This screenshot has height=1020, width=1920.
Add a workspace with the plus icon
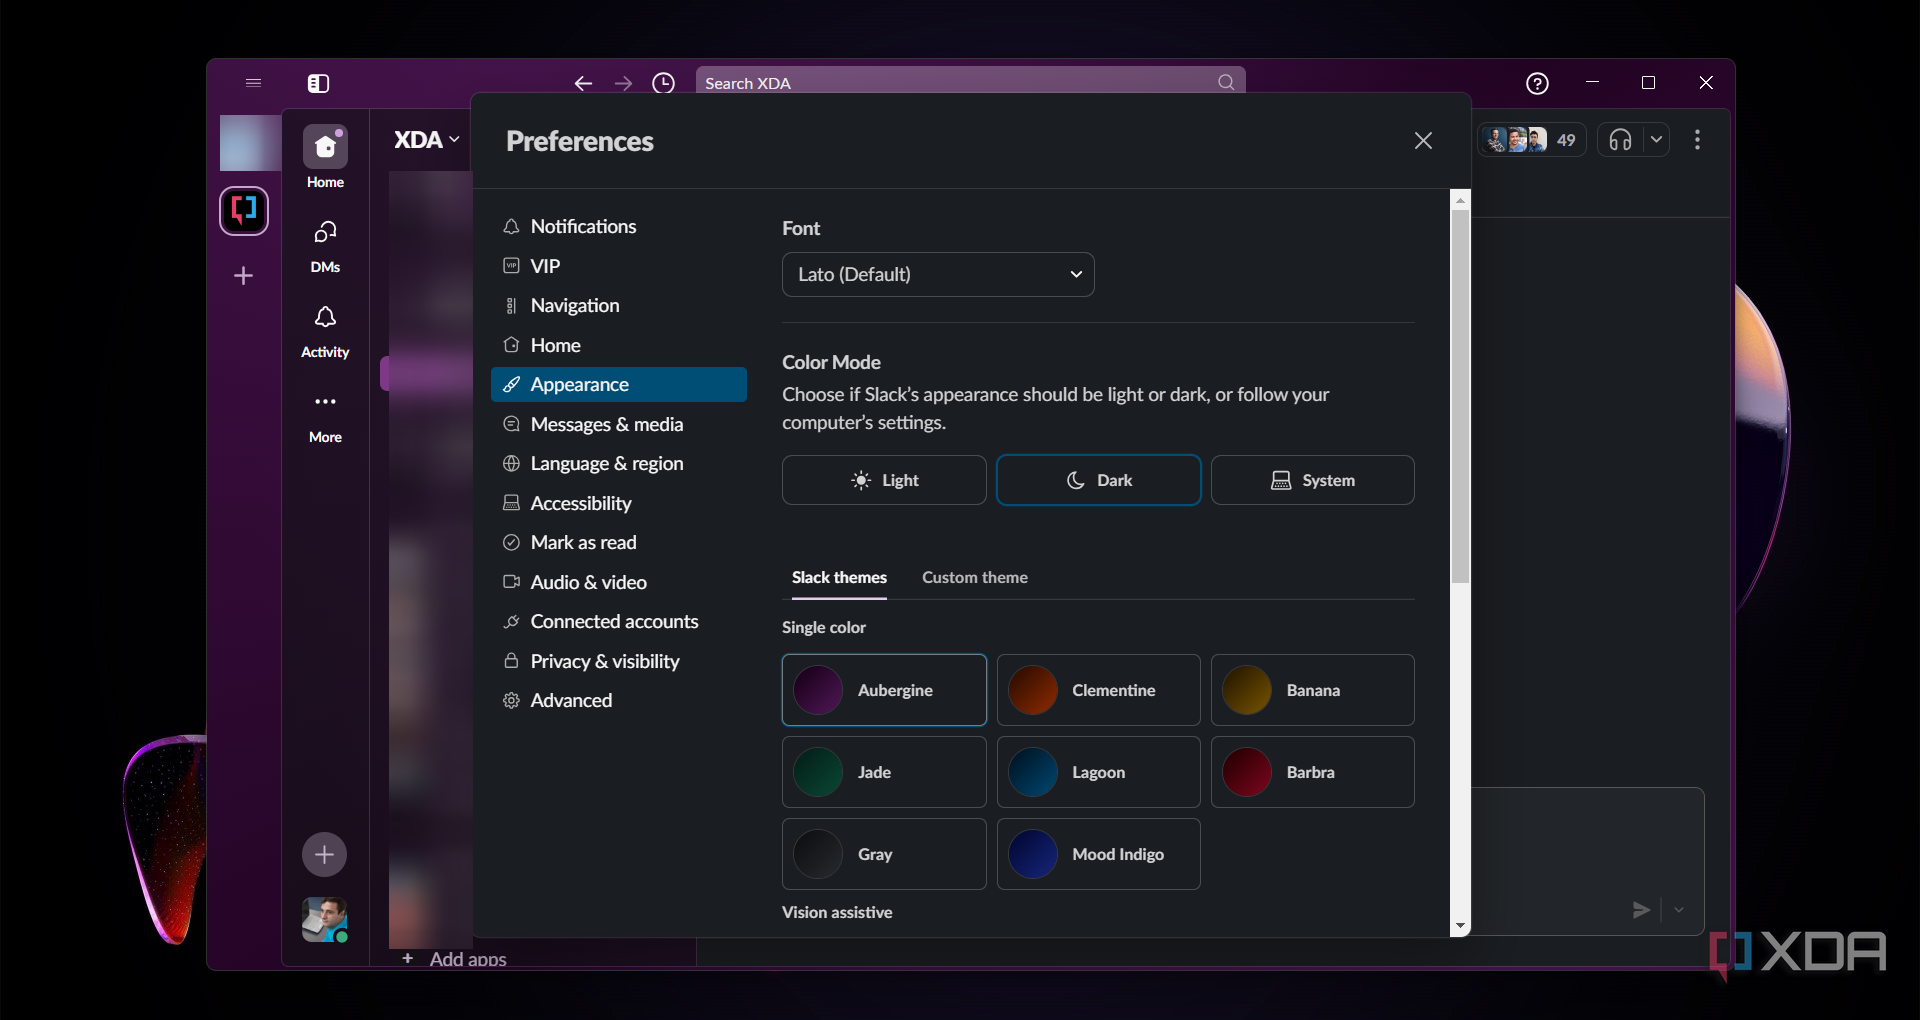coord(243,275)
